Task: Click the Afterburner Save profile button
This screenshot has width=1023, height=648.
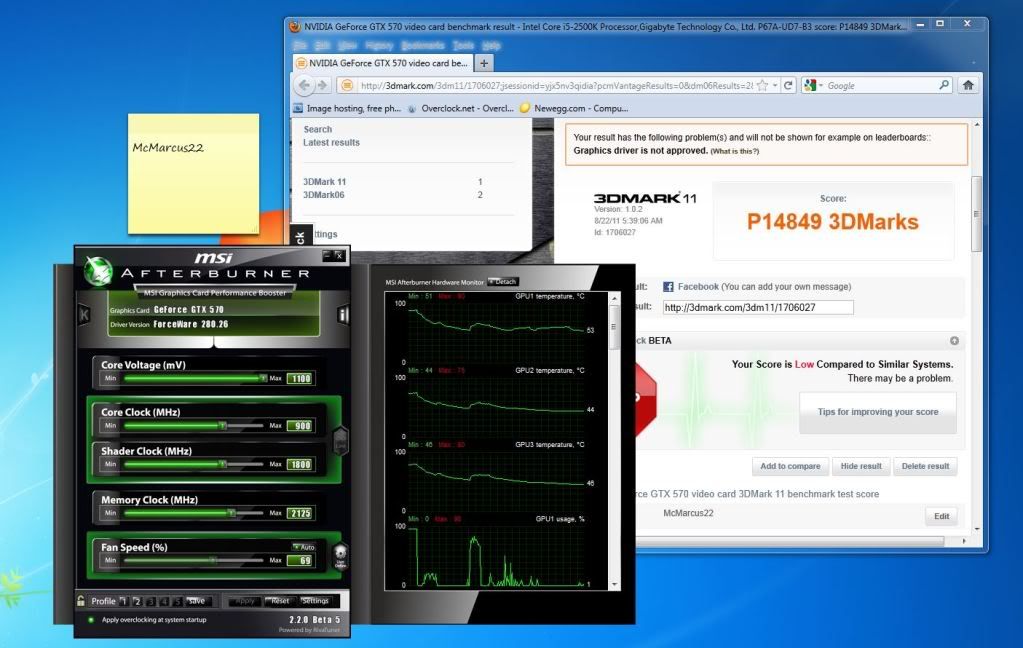Action: [x=196, y=601]
